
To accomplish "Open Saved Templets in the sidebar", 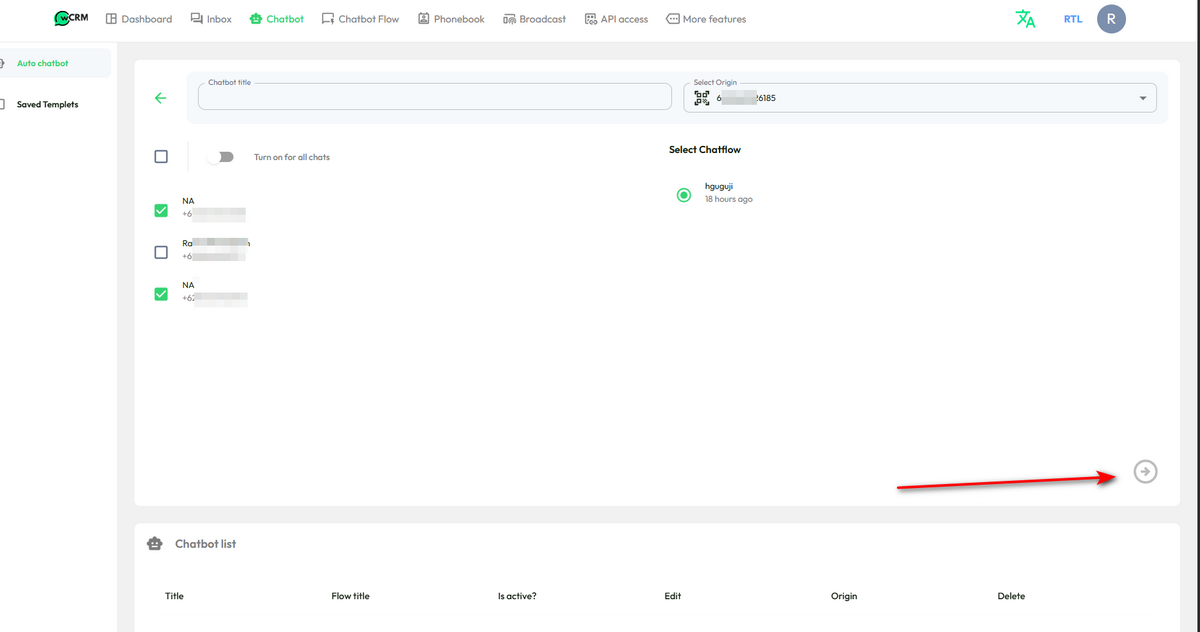I will 48,104.
